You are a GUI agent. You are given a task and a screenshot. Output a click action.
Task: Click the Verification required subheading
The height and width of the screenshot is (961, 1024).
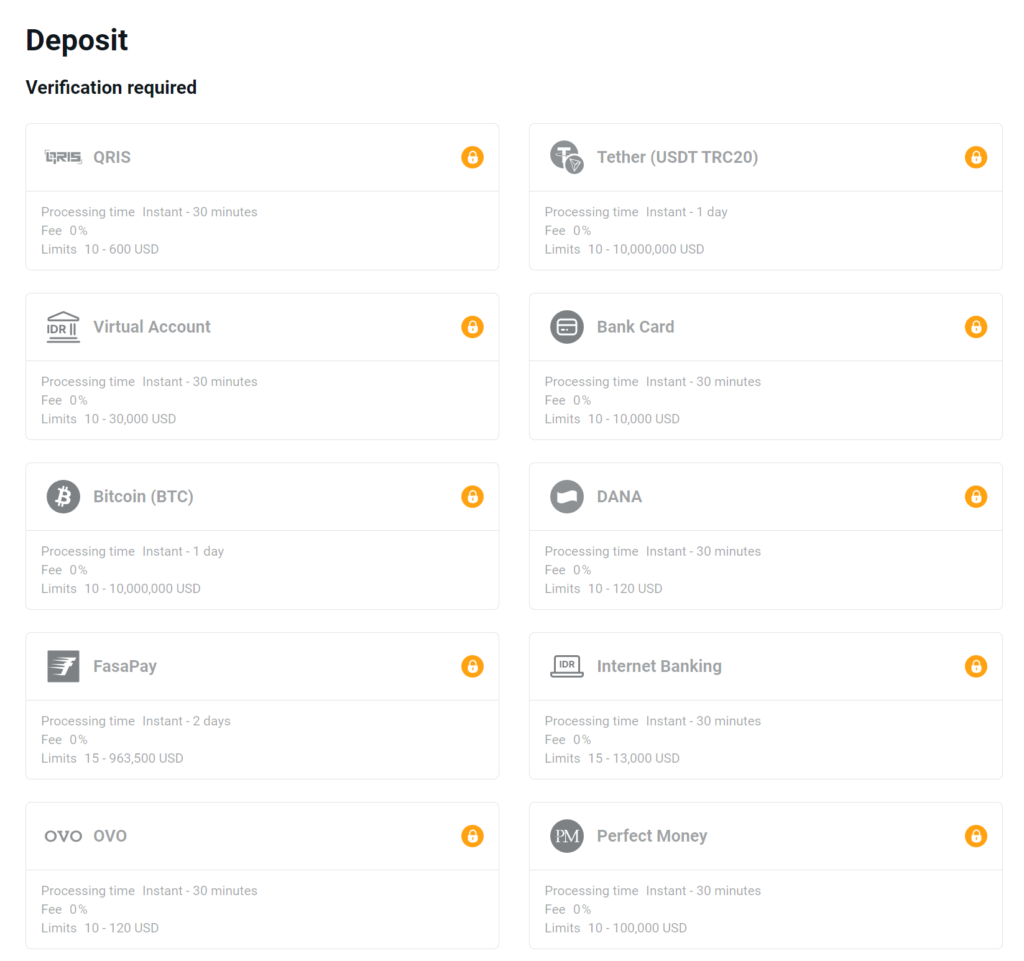tap(111, 87)
